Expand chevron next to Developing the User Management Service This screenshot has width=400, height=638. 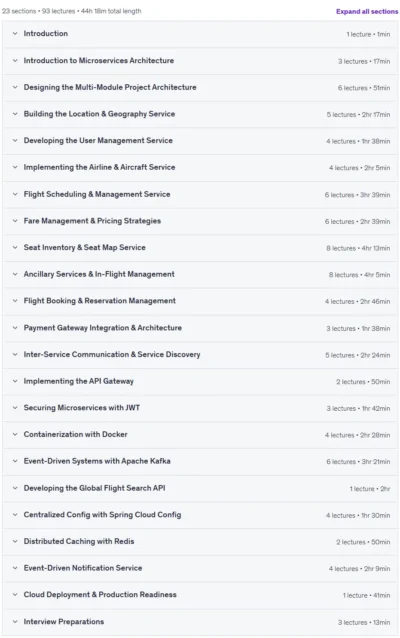15,140
